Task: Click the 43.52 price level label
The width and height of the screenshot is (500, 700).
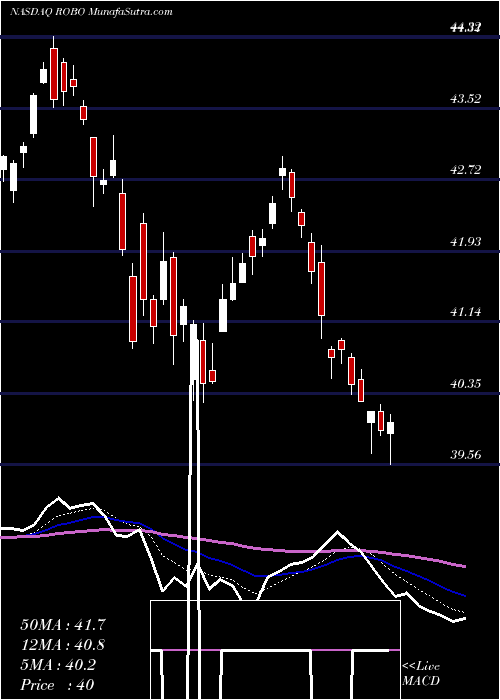Action: tap(466, 99)
